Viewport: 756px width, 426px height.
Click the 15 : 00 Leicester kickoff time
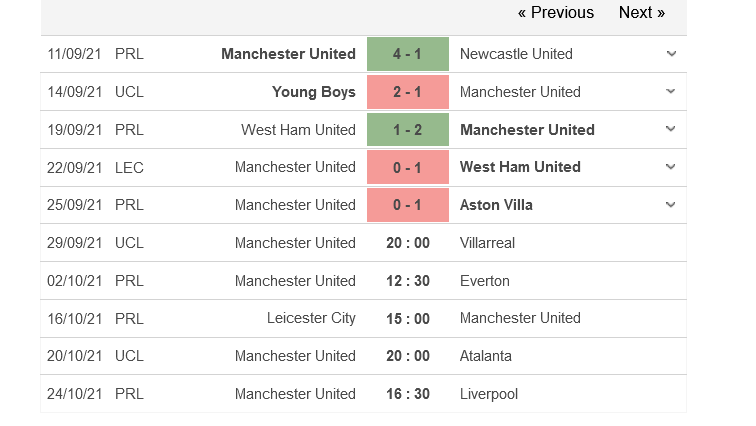(x=408, y=319)
